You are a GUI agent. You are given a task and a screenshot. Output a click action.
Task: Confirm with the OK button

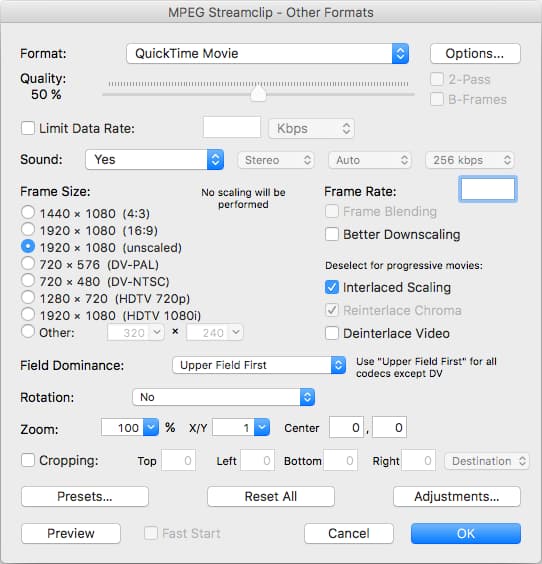[x=466, y=533]
